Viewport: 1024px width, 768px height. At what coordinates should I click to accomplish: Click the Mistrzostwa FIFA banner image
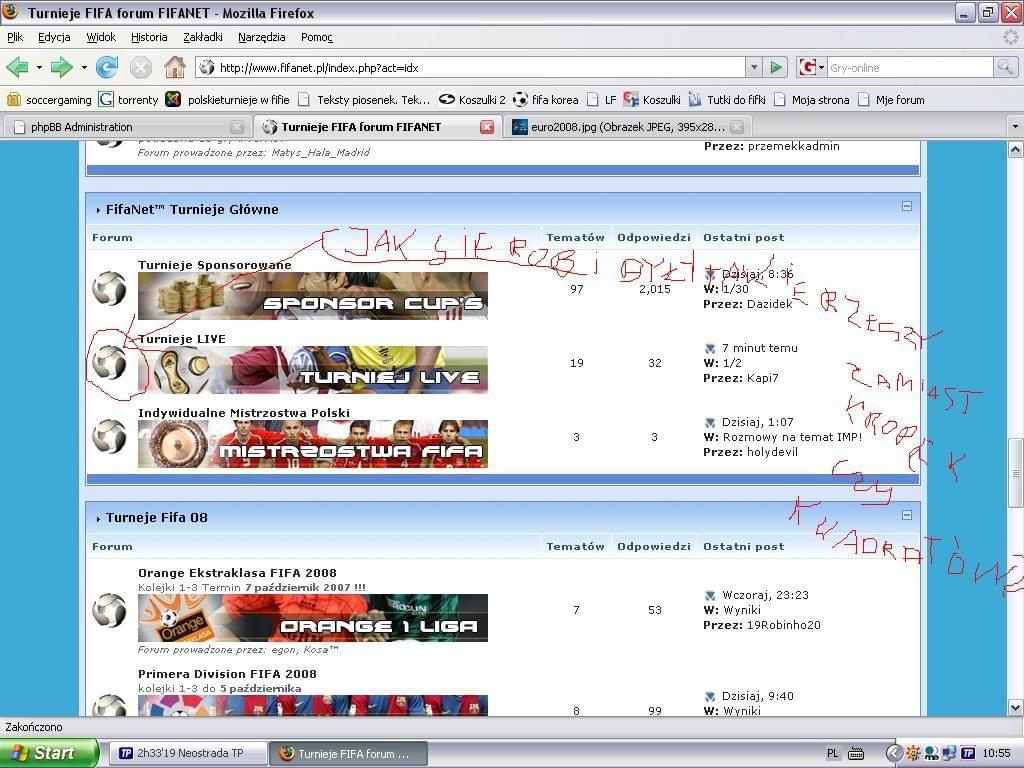pyautogui.click(x=313, y=444)
